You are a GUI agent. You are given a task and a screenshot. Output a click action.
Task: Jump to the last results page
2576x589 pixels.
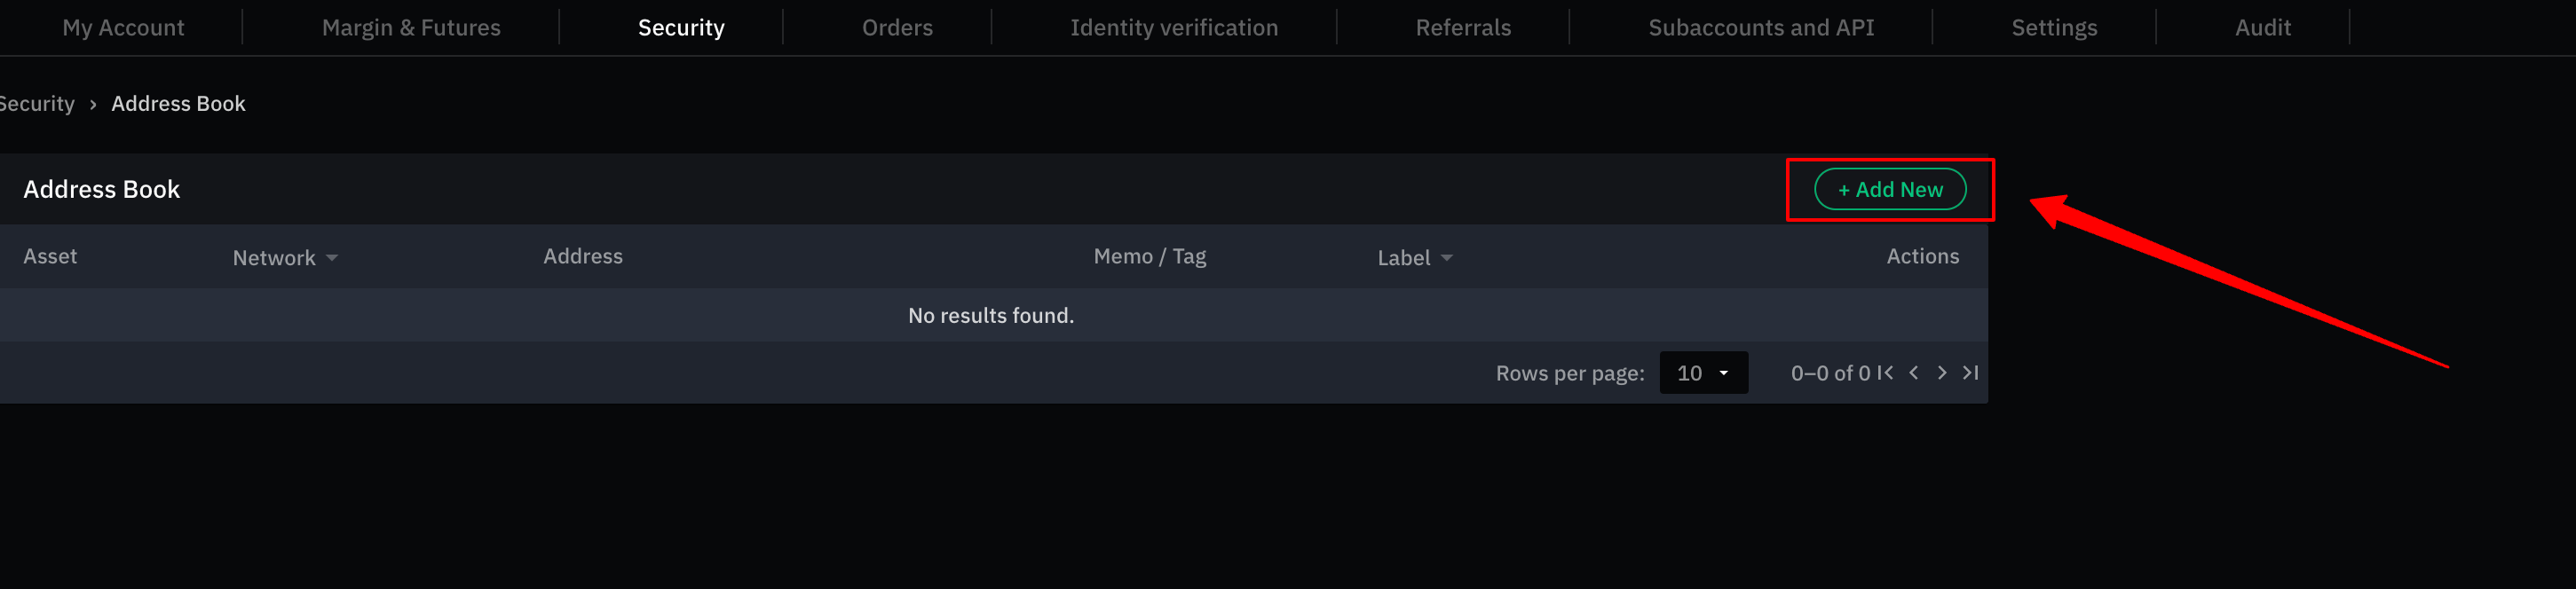click(x=1970, y=373)
